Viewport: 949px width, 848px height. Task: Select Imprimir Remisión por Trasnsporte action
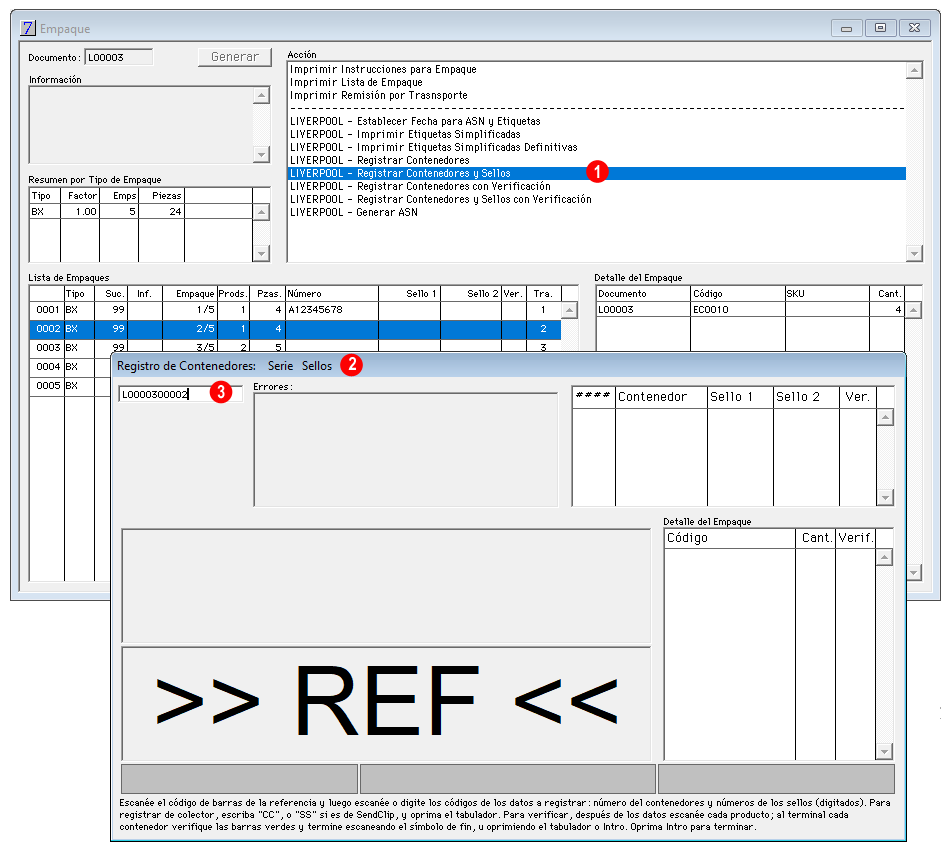[x=378, y=95]
